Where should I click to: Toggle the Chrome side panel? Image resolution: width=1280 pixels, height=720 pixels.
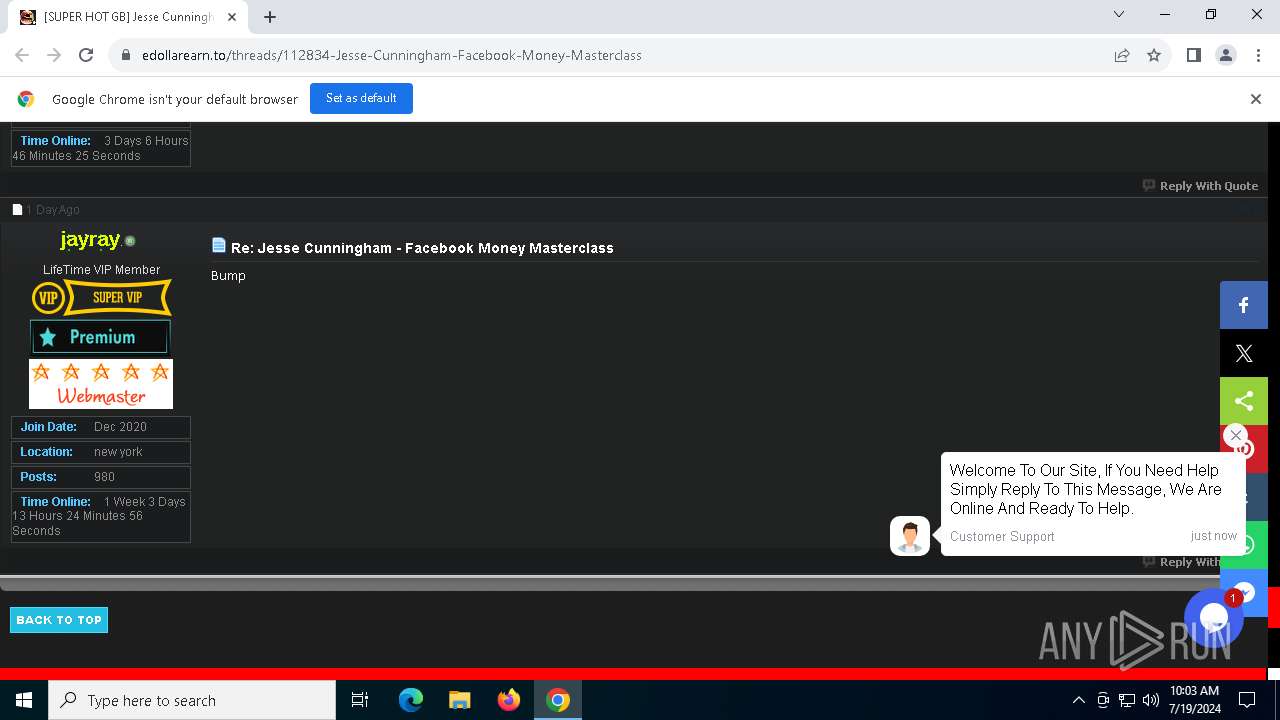click(x=1194, y=55)
